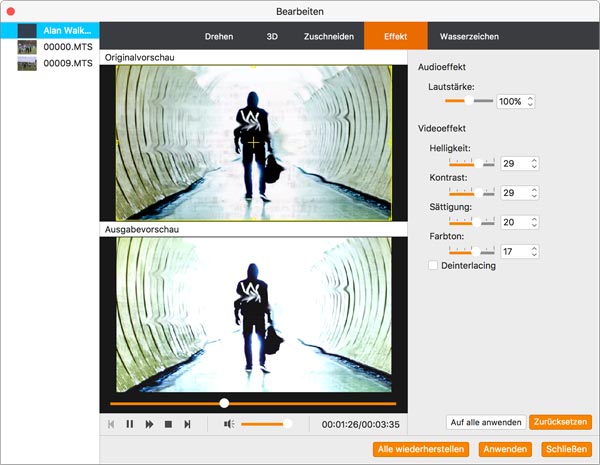The width and height of the screenshot is (600, 465).
Task: Click the Helligkeit stepper arrows
Action: tap(534, 163)
